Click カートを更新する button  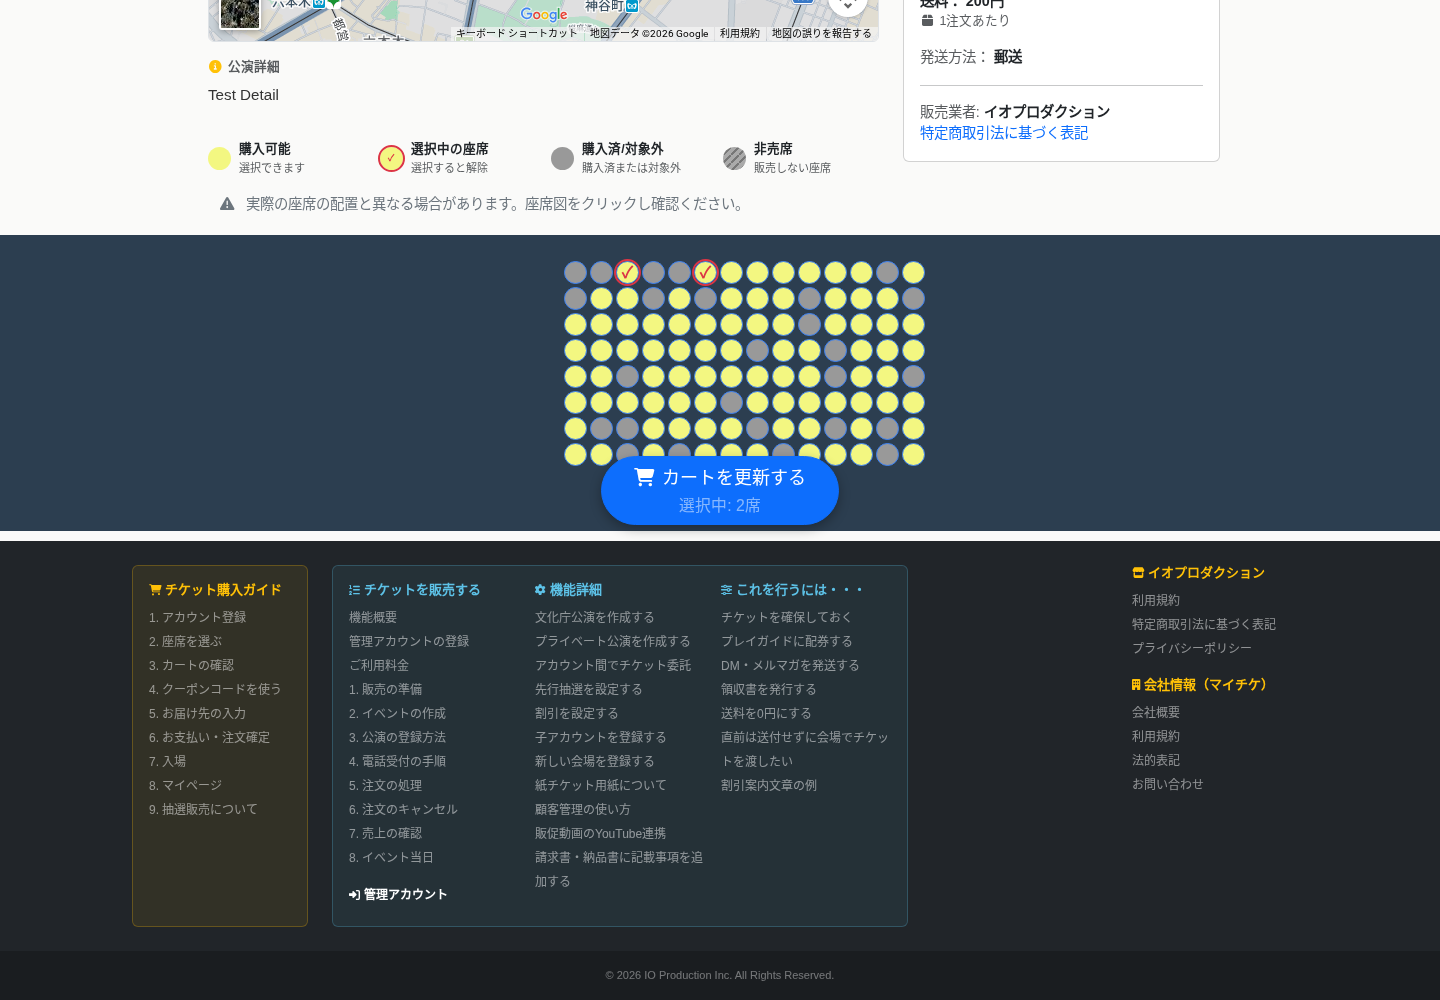click(x=720, y=490)
